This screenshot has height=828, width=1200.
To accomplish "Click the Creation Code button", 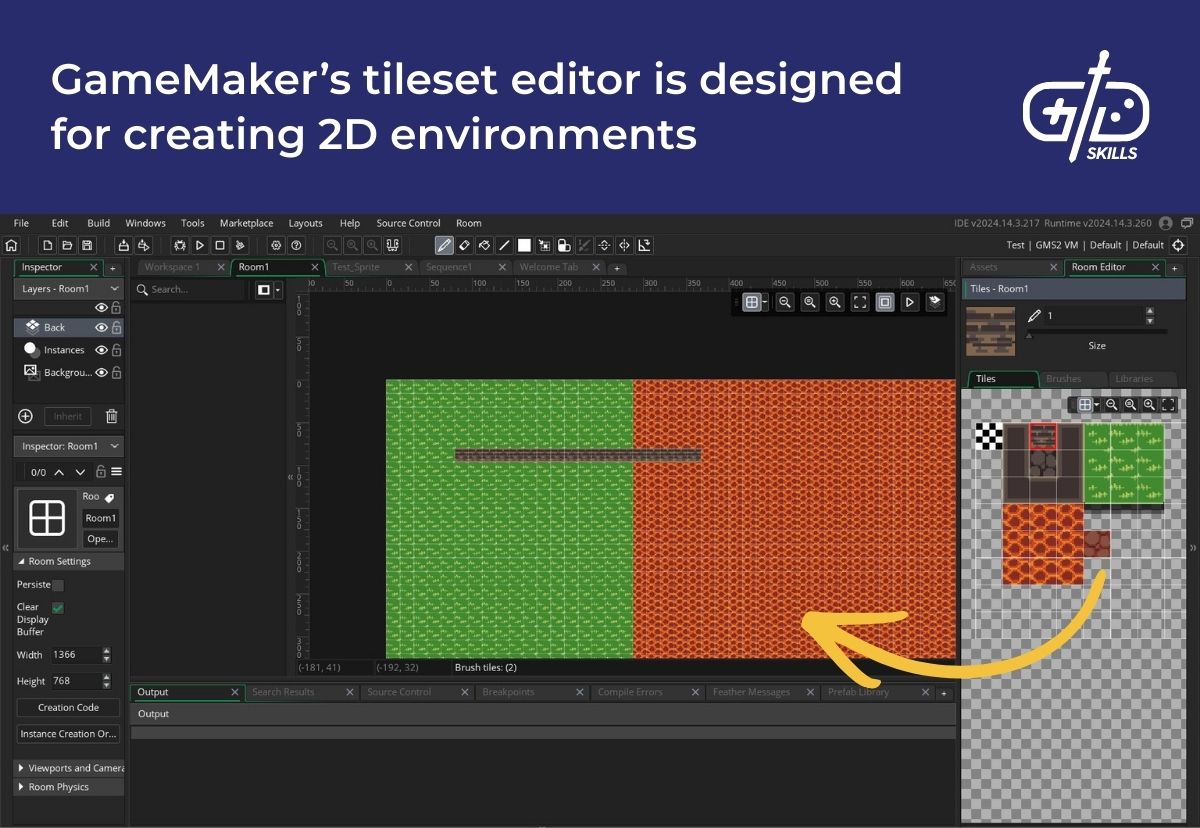I will pos(67,707).
